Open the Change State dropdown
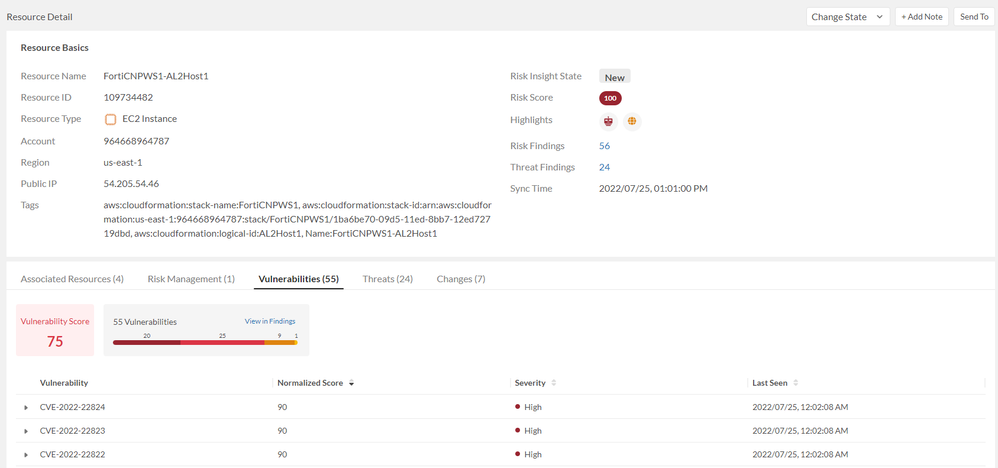The height and width of the screenshot is (468, 998). tap(847, 17)
